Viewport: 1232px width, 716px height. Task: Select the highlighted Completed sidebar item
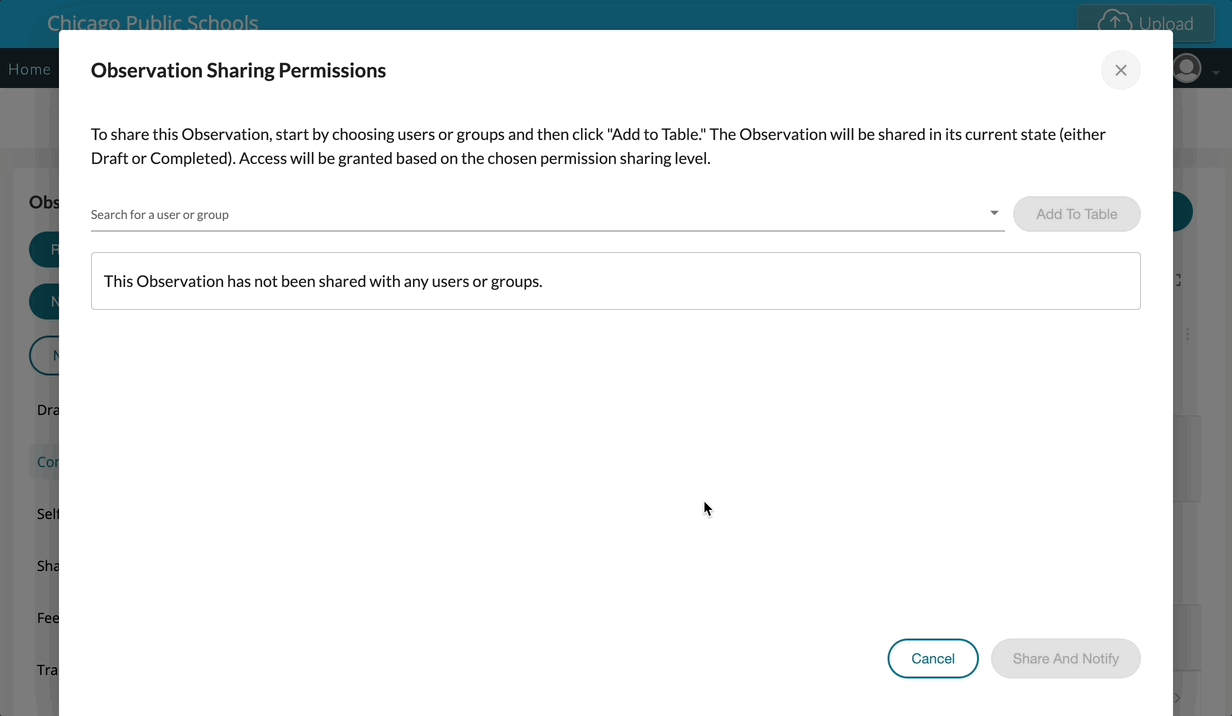coord(46,462)
